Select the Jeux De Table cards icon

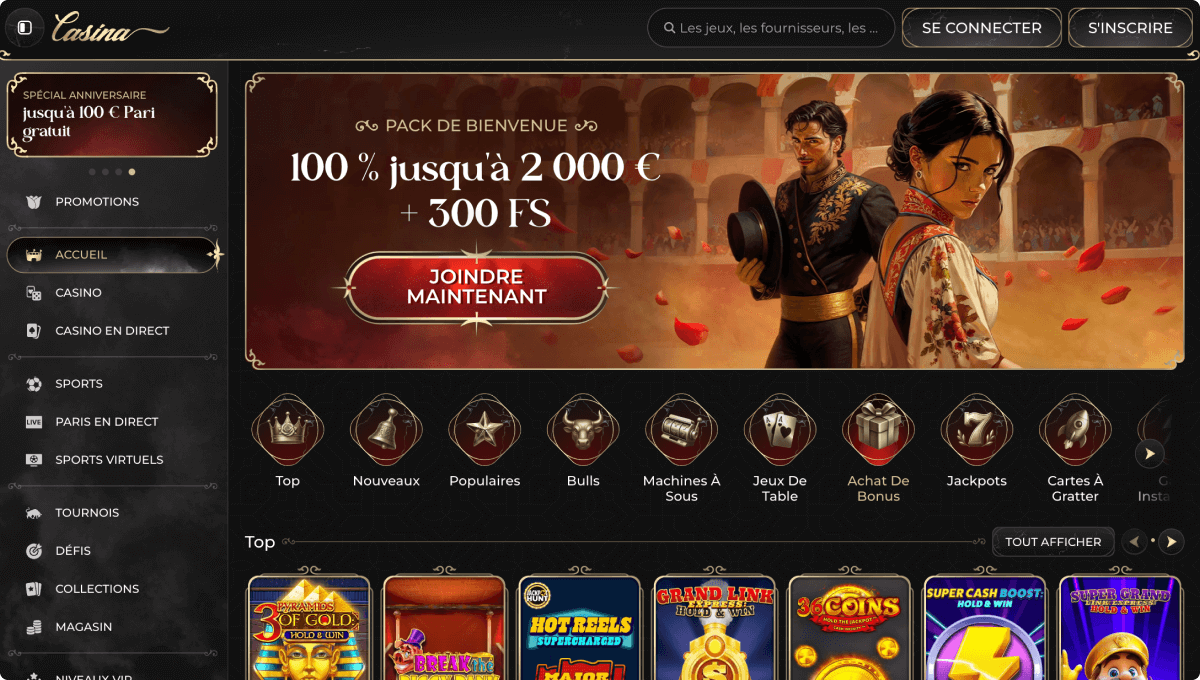pyautogui.click(x=780, y=430)
